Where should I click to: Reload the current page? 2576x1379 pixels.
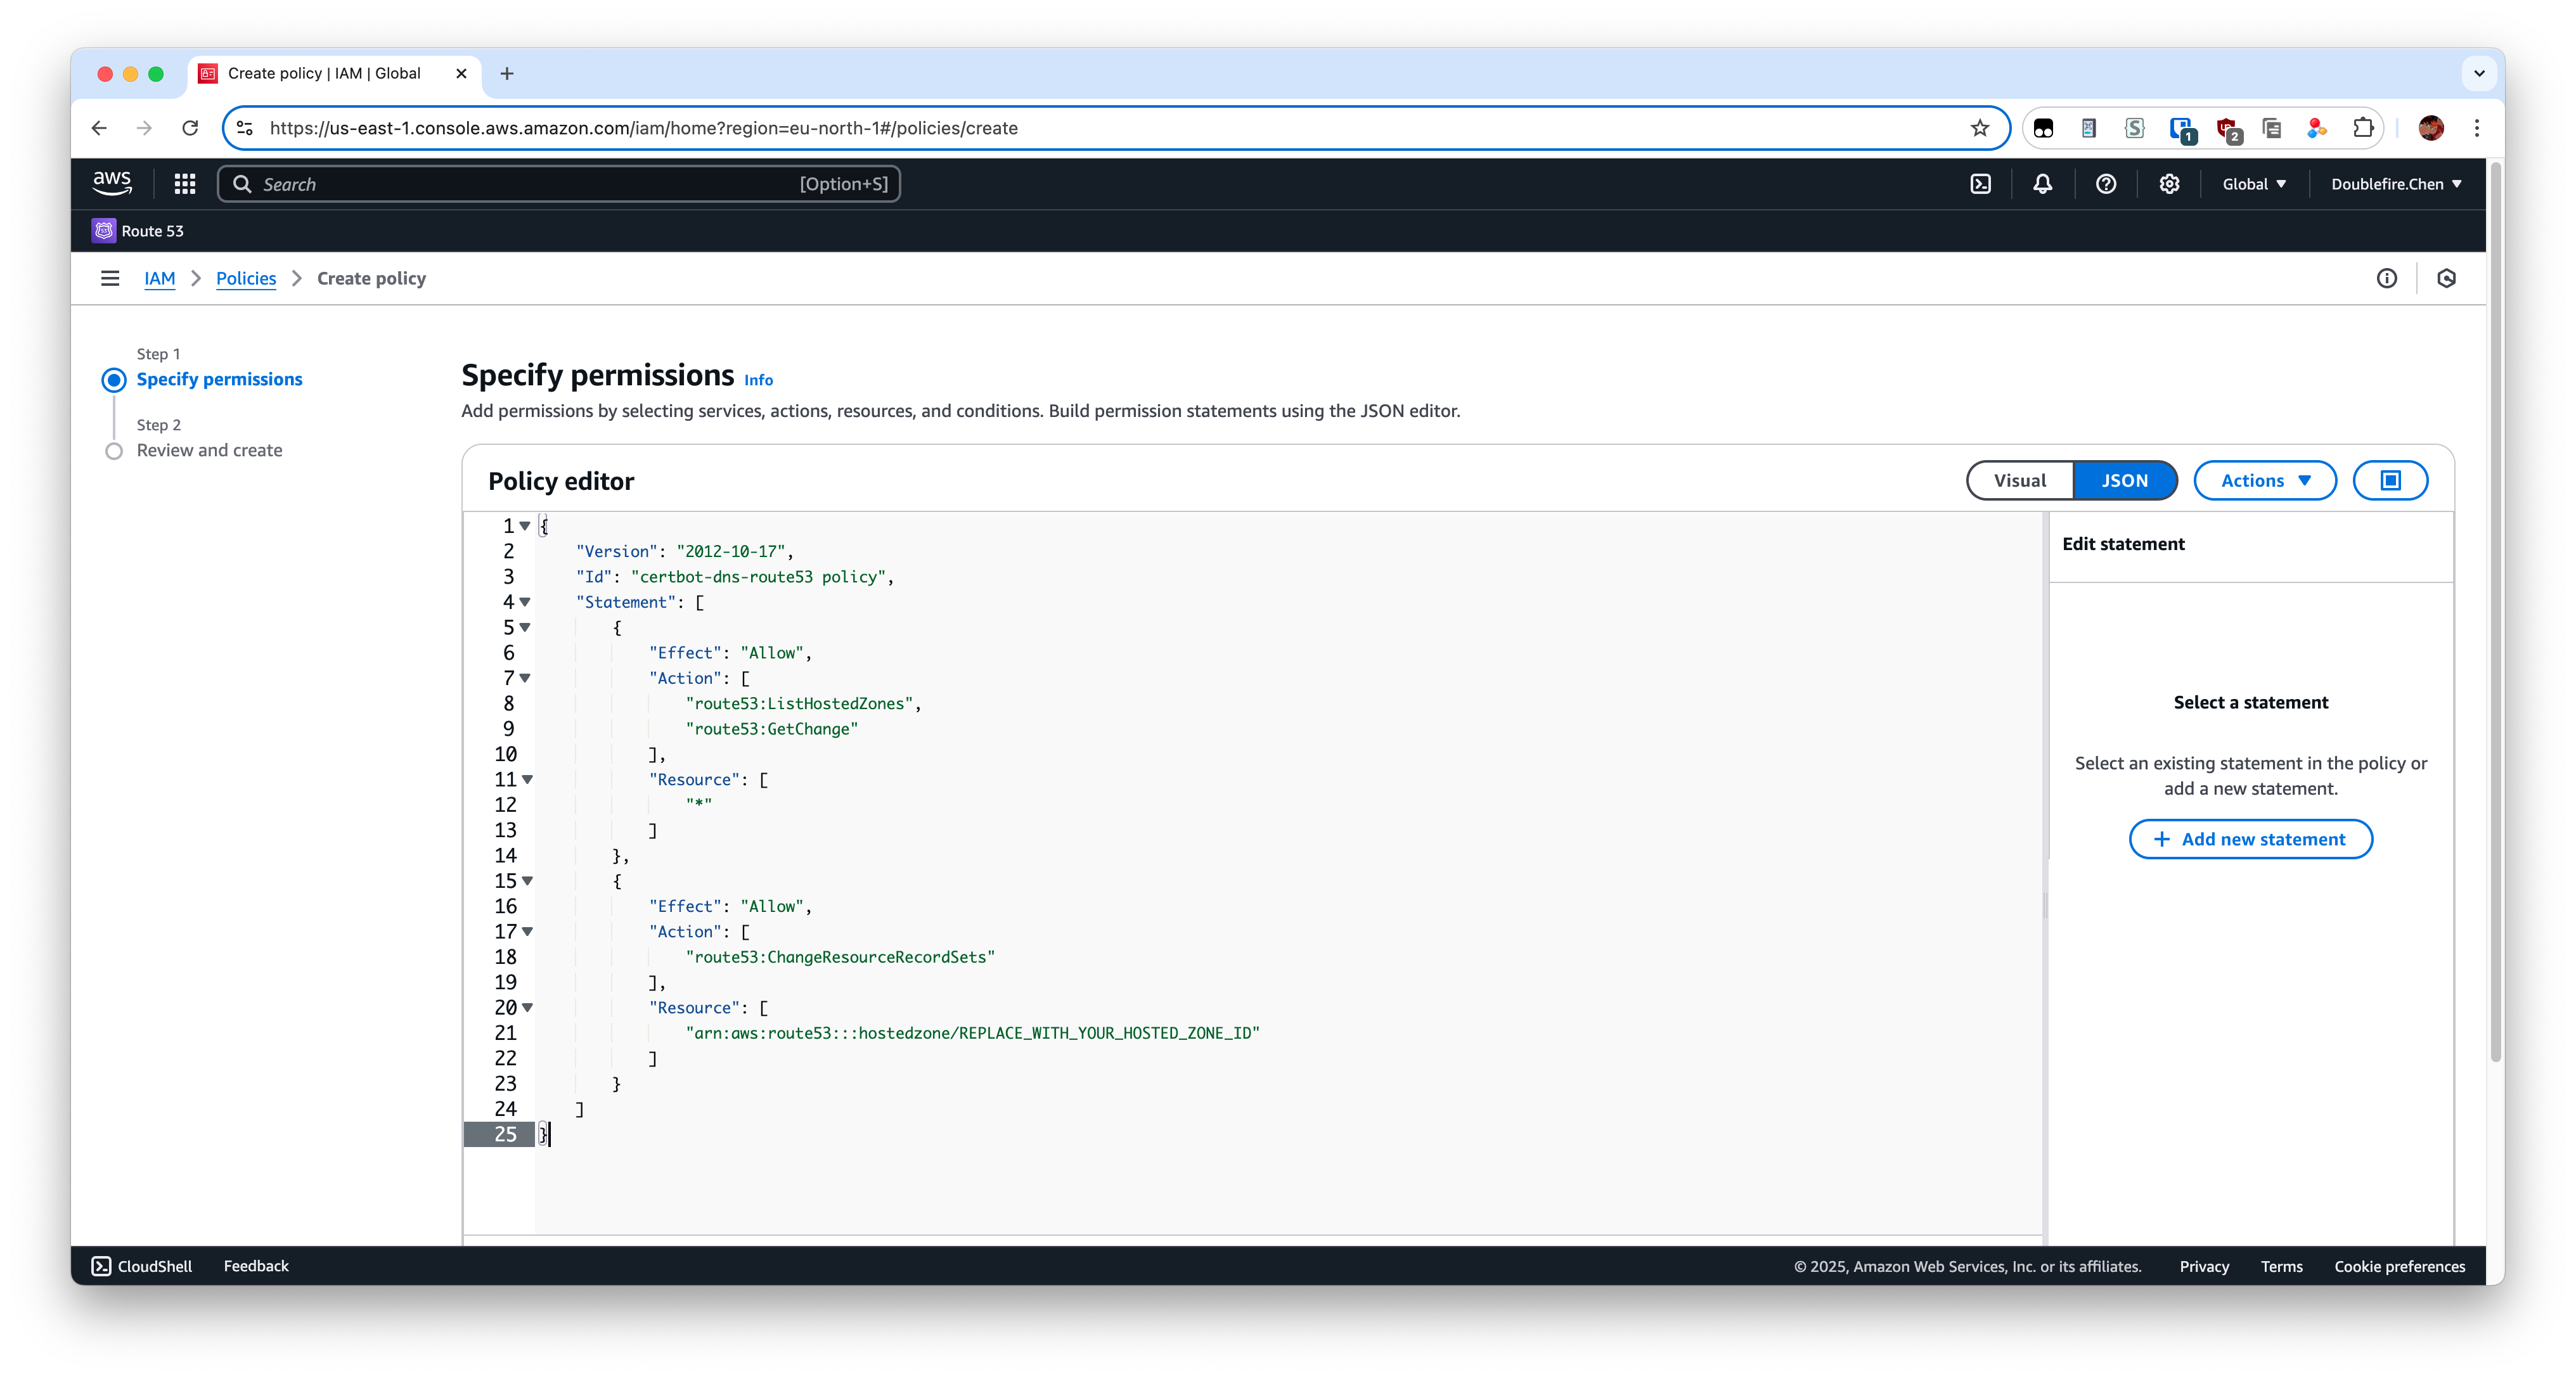(190, 128)
